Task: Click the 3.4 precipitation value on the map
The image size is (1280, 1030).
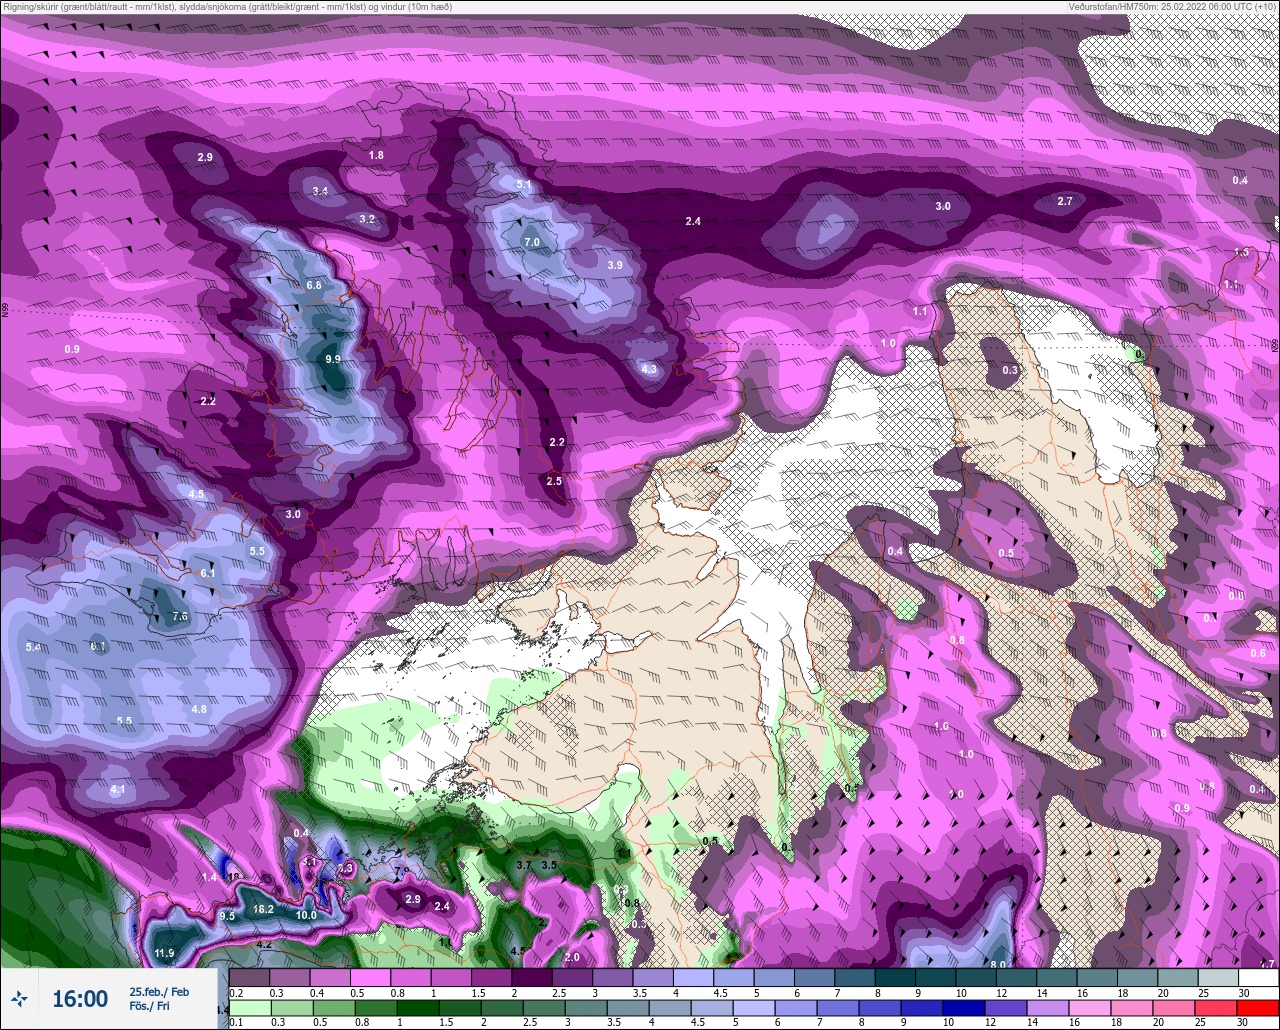Action: 320,191
